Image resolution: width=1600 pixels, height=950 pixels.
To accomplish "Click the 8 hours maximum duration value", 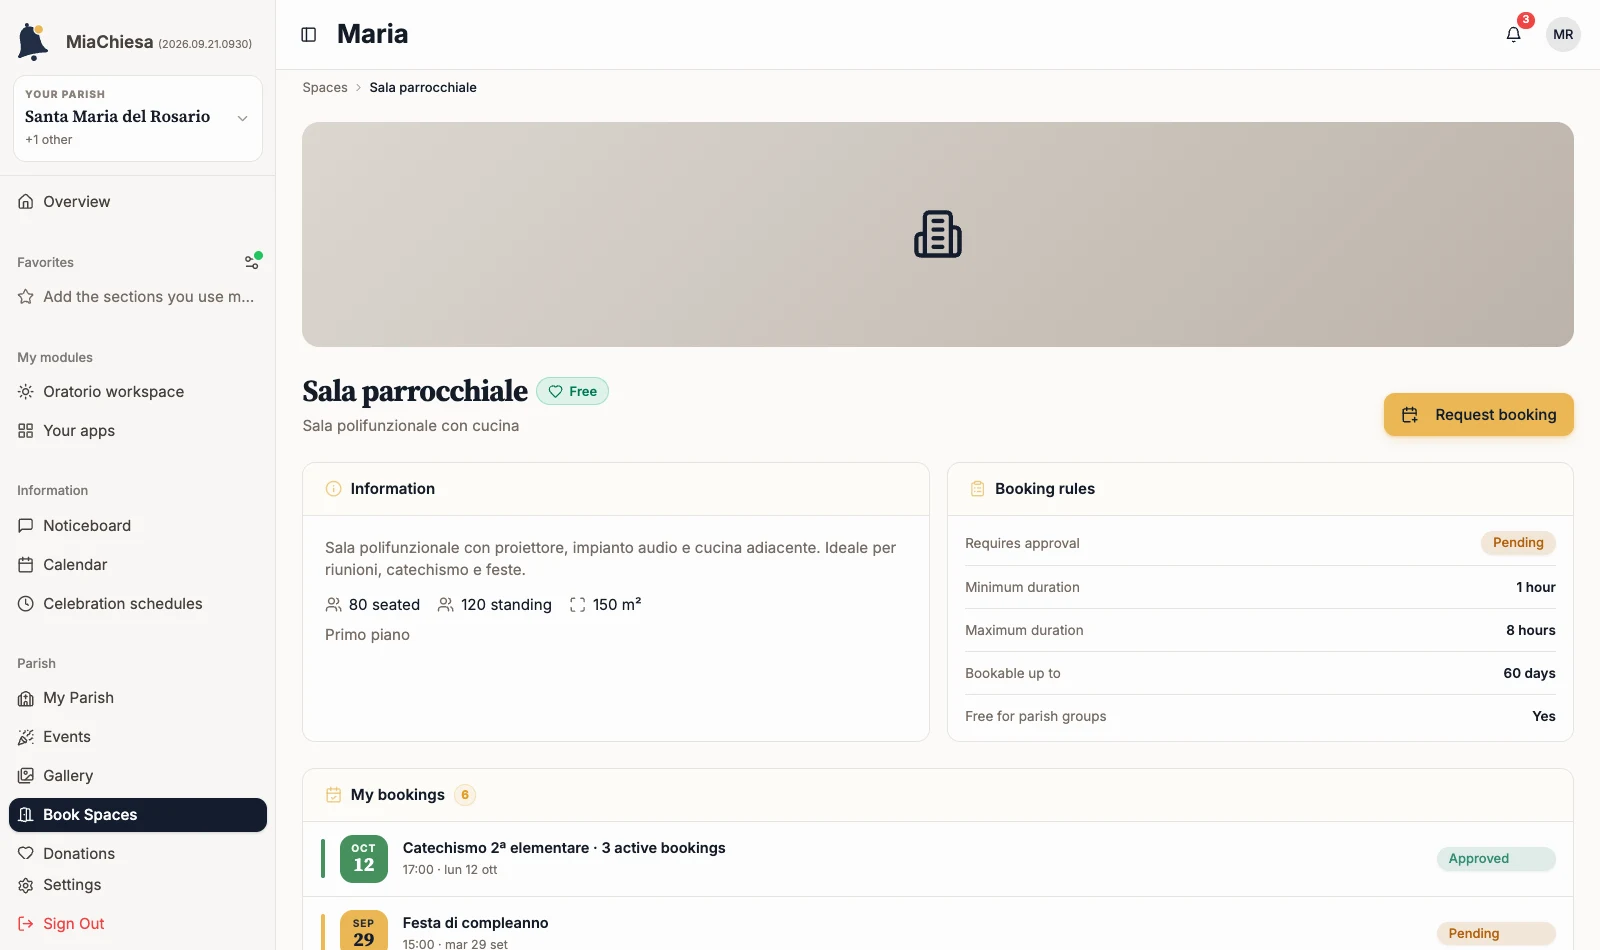I will [1531, 630].
